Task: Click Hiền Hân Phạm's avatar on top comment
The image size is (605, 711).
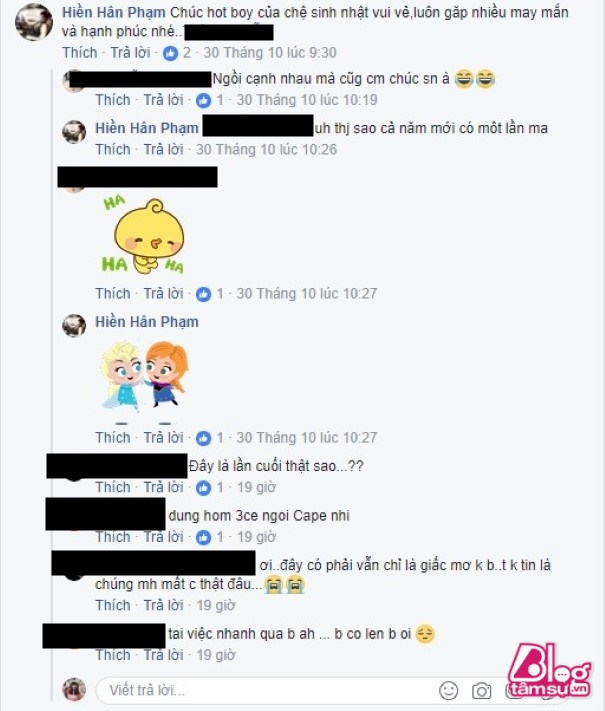Action: 34,22
